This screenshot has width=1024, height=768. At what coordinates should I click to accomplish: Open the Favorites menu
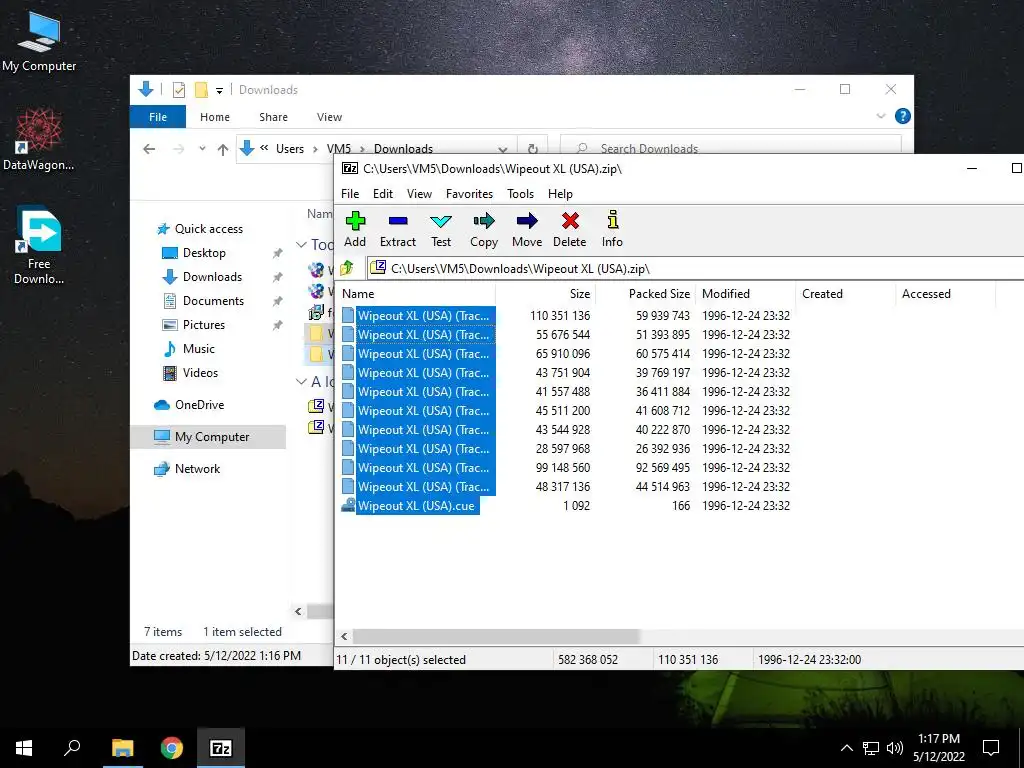tap(470, 194)
